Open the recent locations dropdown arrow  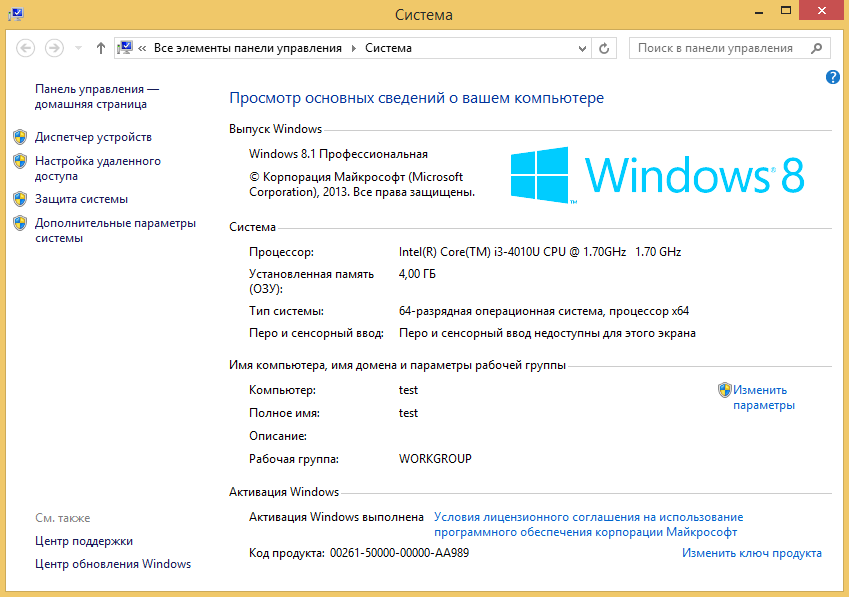[79, 48]
